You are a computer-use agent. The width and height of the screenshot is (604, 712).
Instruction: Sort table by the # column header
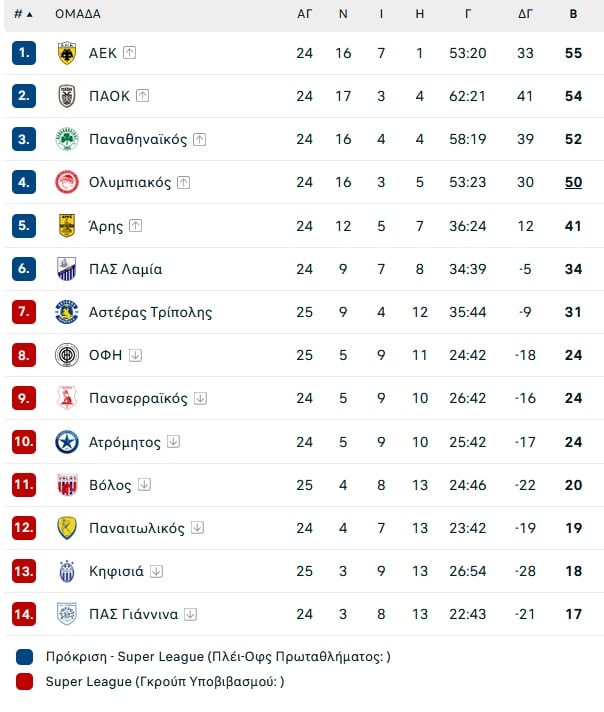[x=23, y=14]
